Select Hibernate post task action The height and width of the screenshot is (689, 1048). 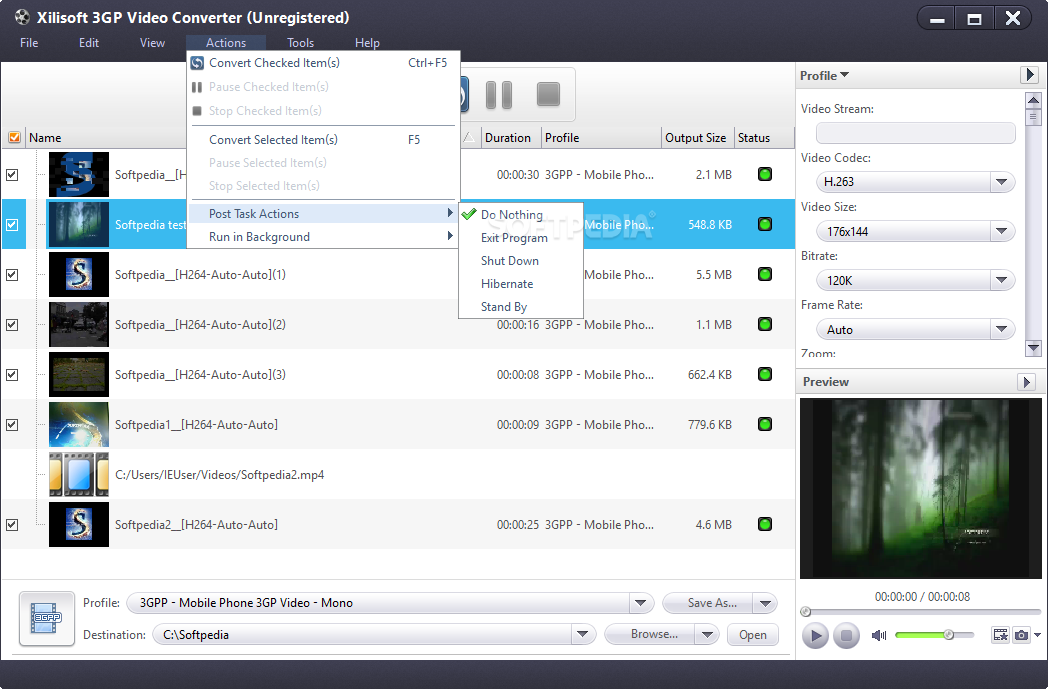tap(521, 284)
